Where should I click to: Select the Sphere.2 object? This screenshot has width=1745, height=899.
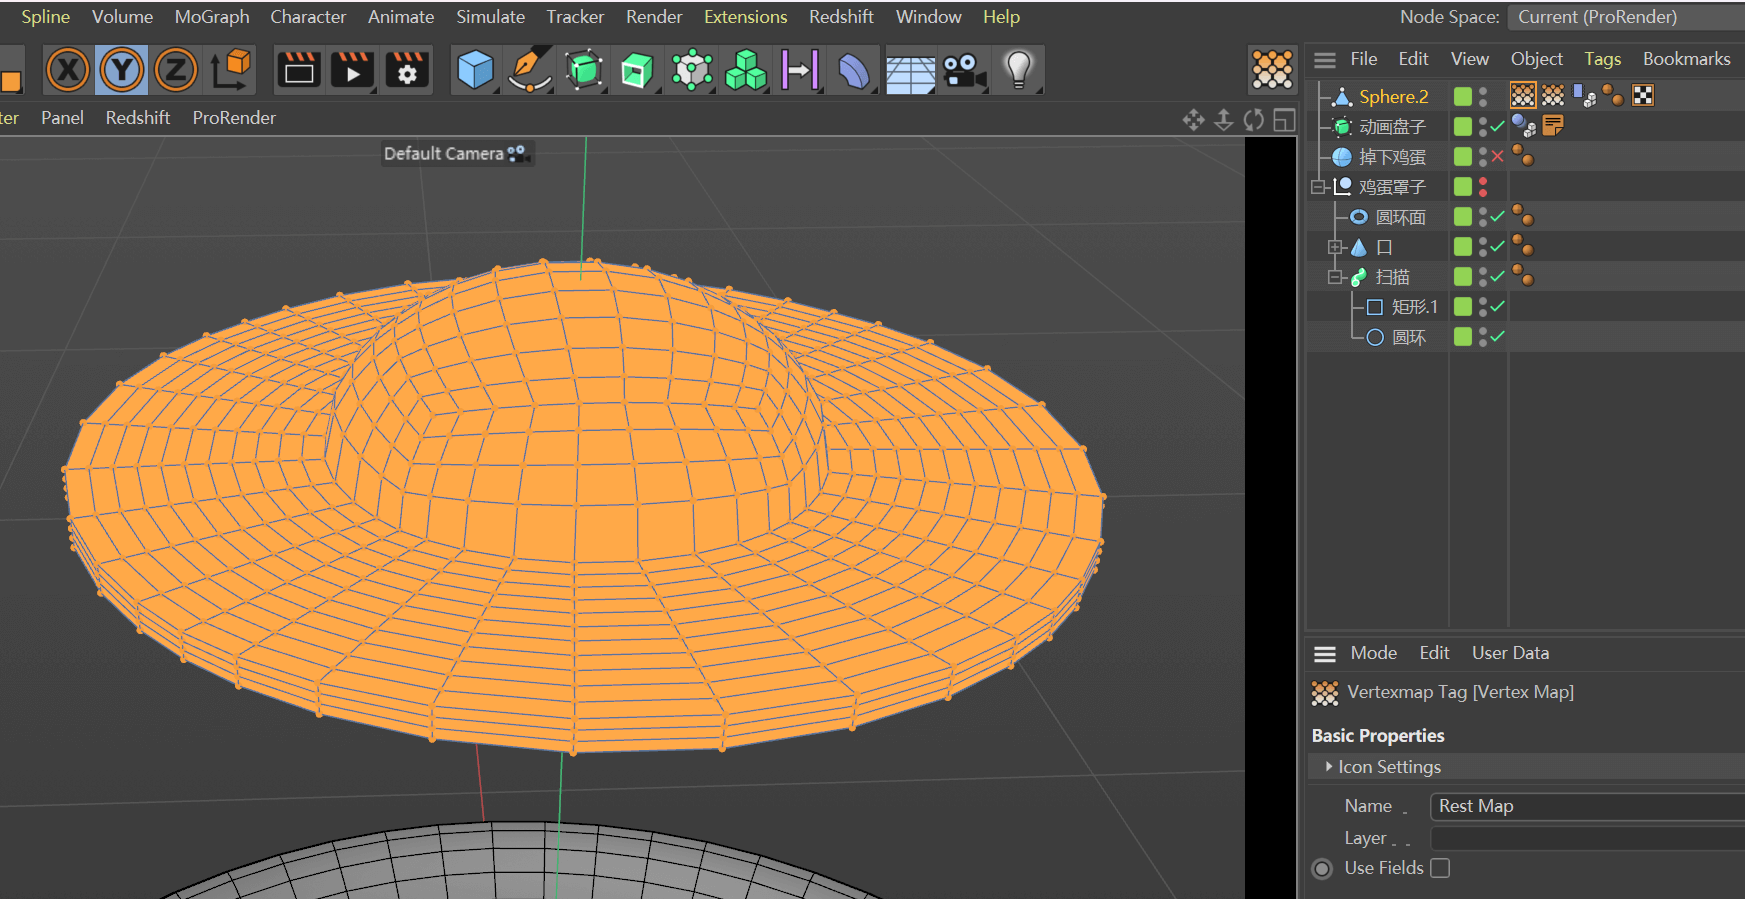[x=1393, y=96]
